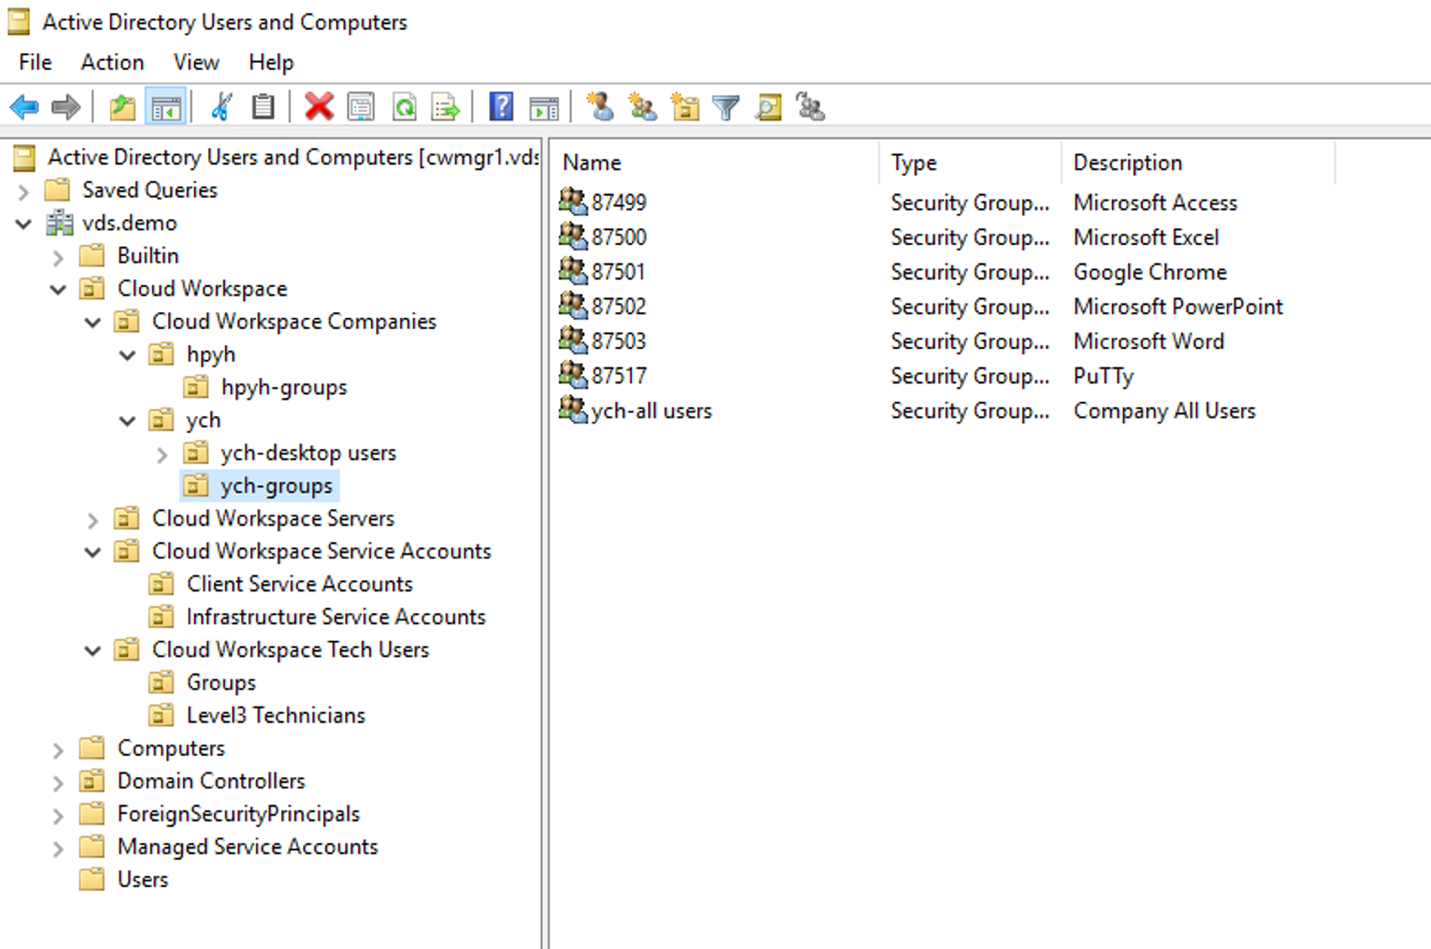Expand the Saved Queries node
The height and width of the screenshot is (949, 1431).
pyautogui.click(x=24, y=191)
